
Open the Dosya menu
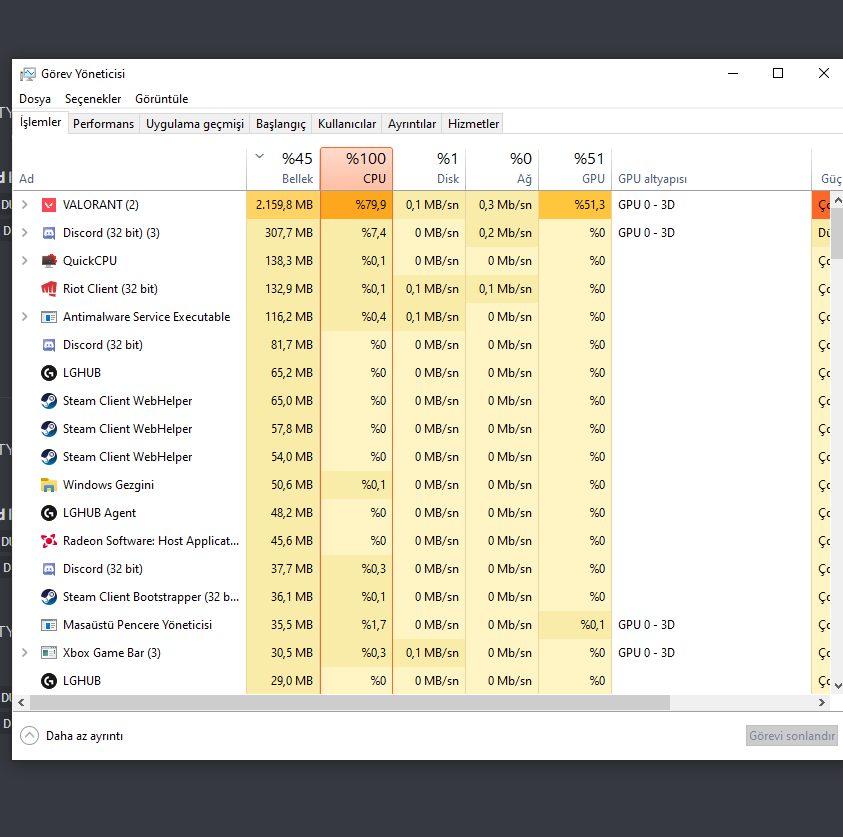click(x=35, y=99)
